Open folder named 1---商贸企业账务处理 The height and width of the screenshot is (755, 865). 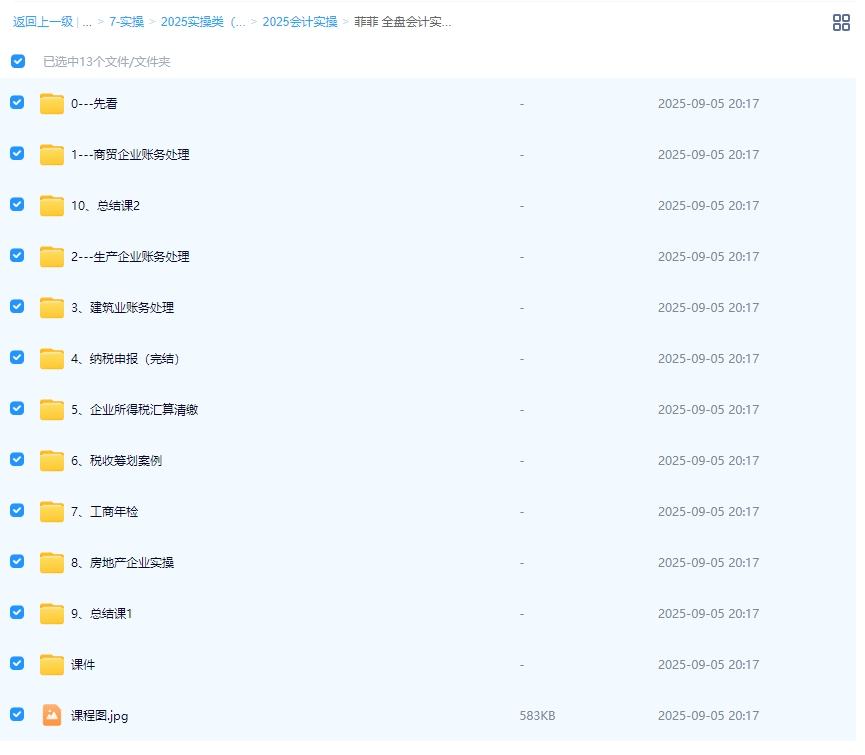tap(130, 154)
